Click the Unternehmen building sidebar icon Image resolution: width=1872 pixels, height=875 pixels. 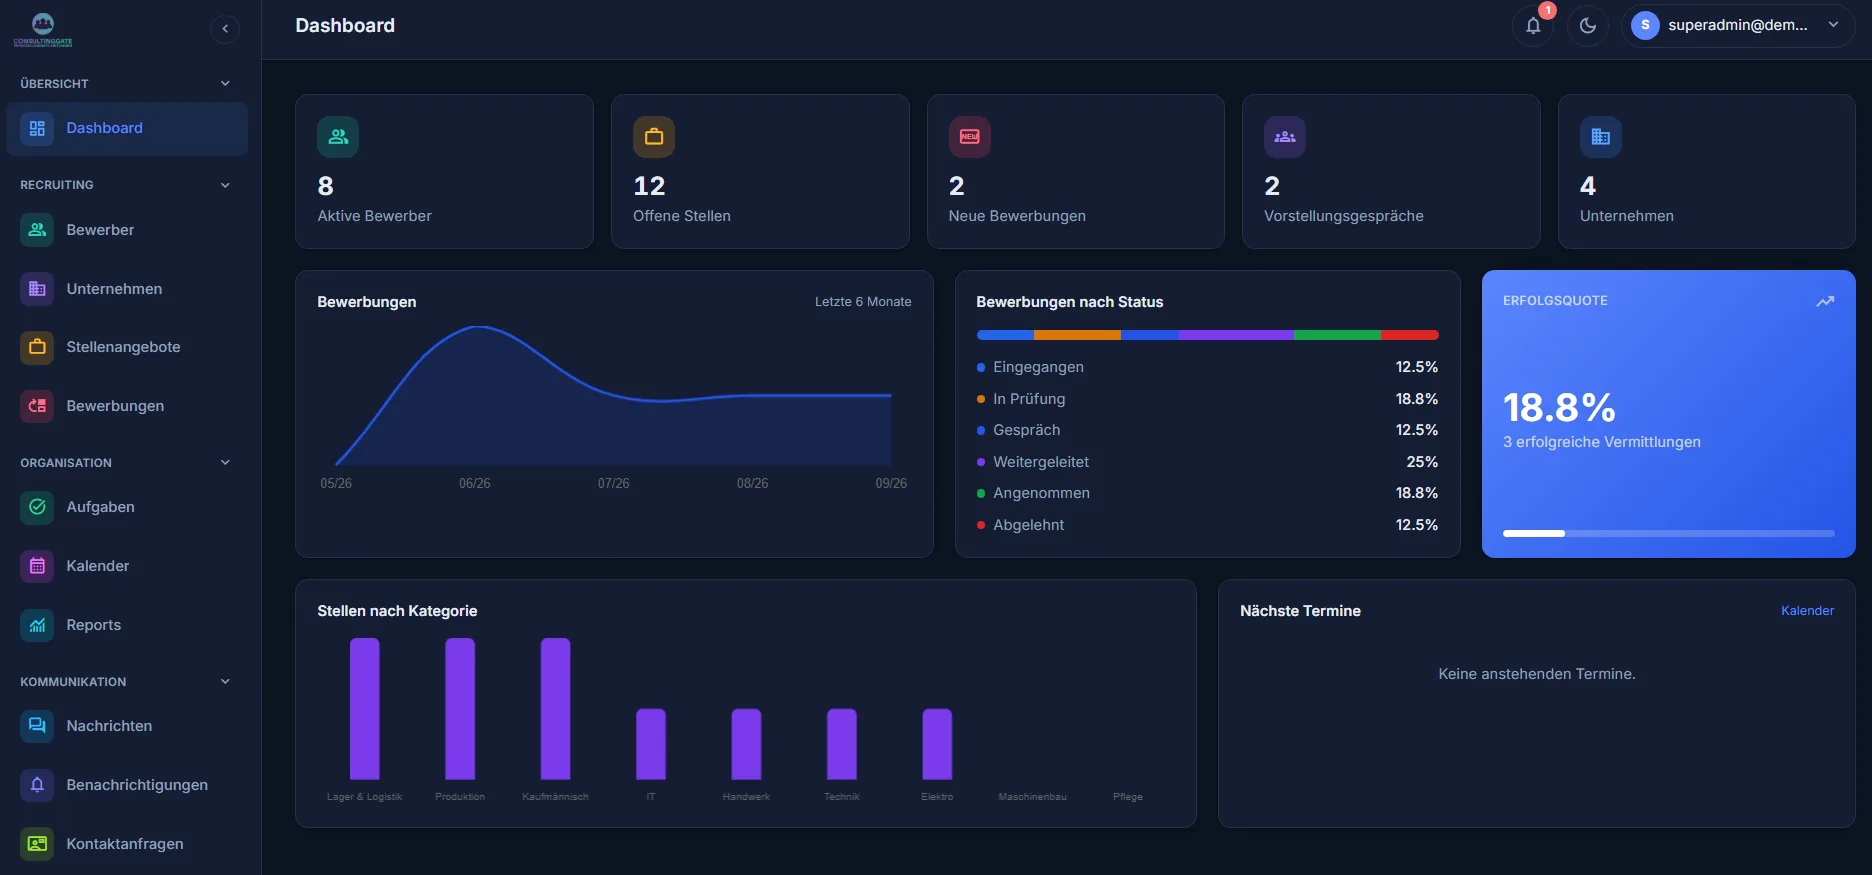point(37,289)
